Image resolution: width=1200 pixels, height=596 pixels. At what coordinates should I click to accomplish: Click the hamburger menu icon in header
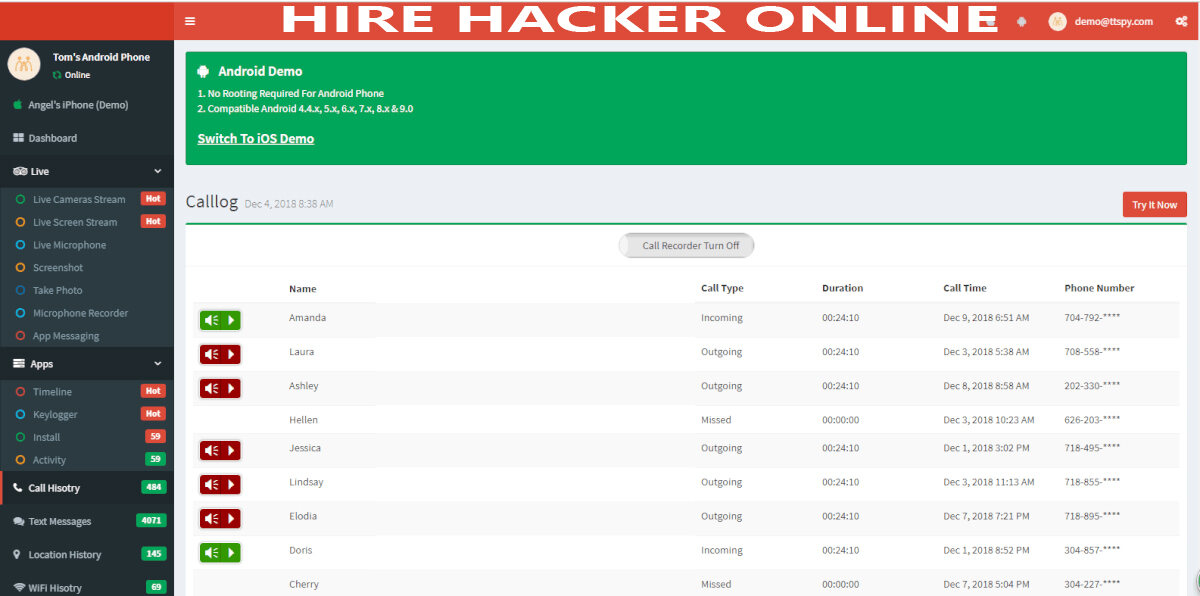click(190, 21)
